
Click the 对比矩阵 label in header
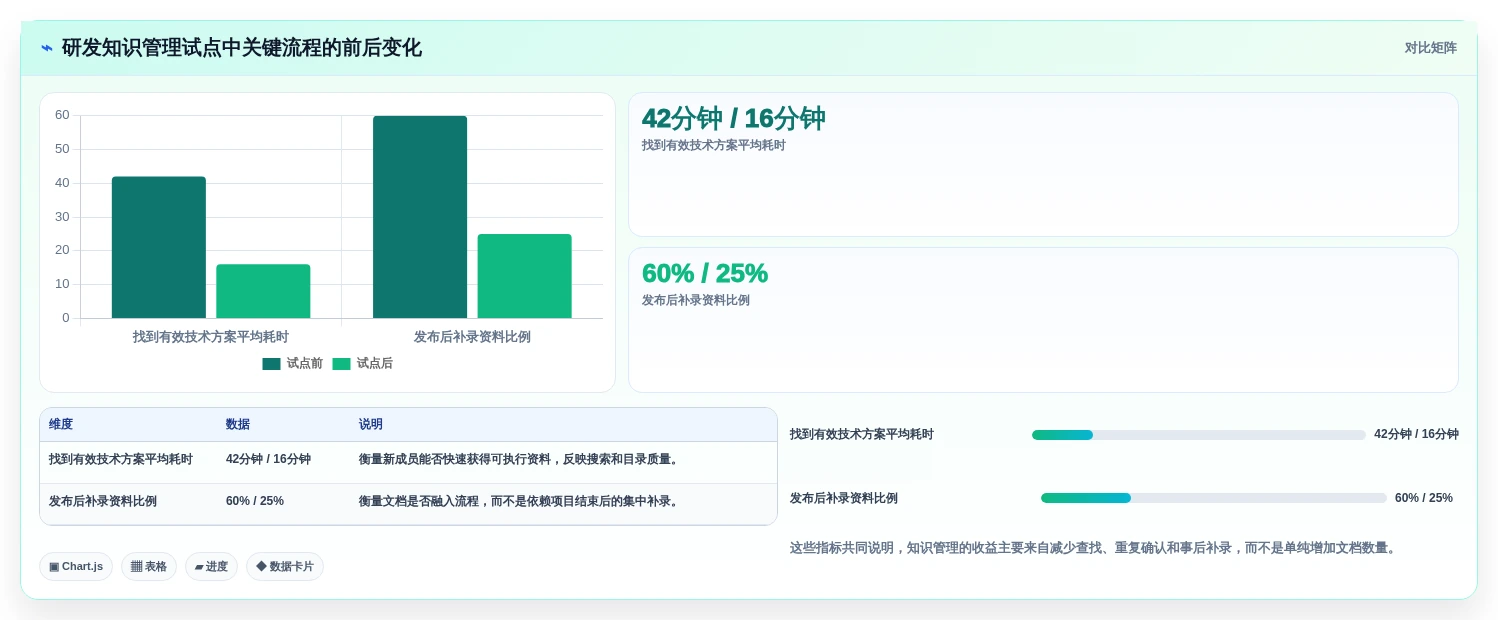1430,48
